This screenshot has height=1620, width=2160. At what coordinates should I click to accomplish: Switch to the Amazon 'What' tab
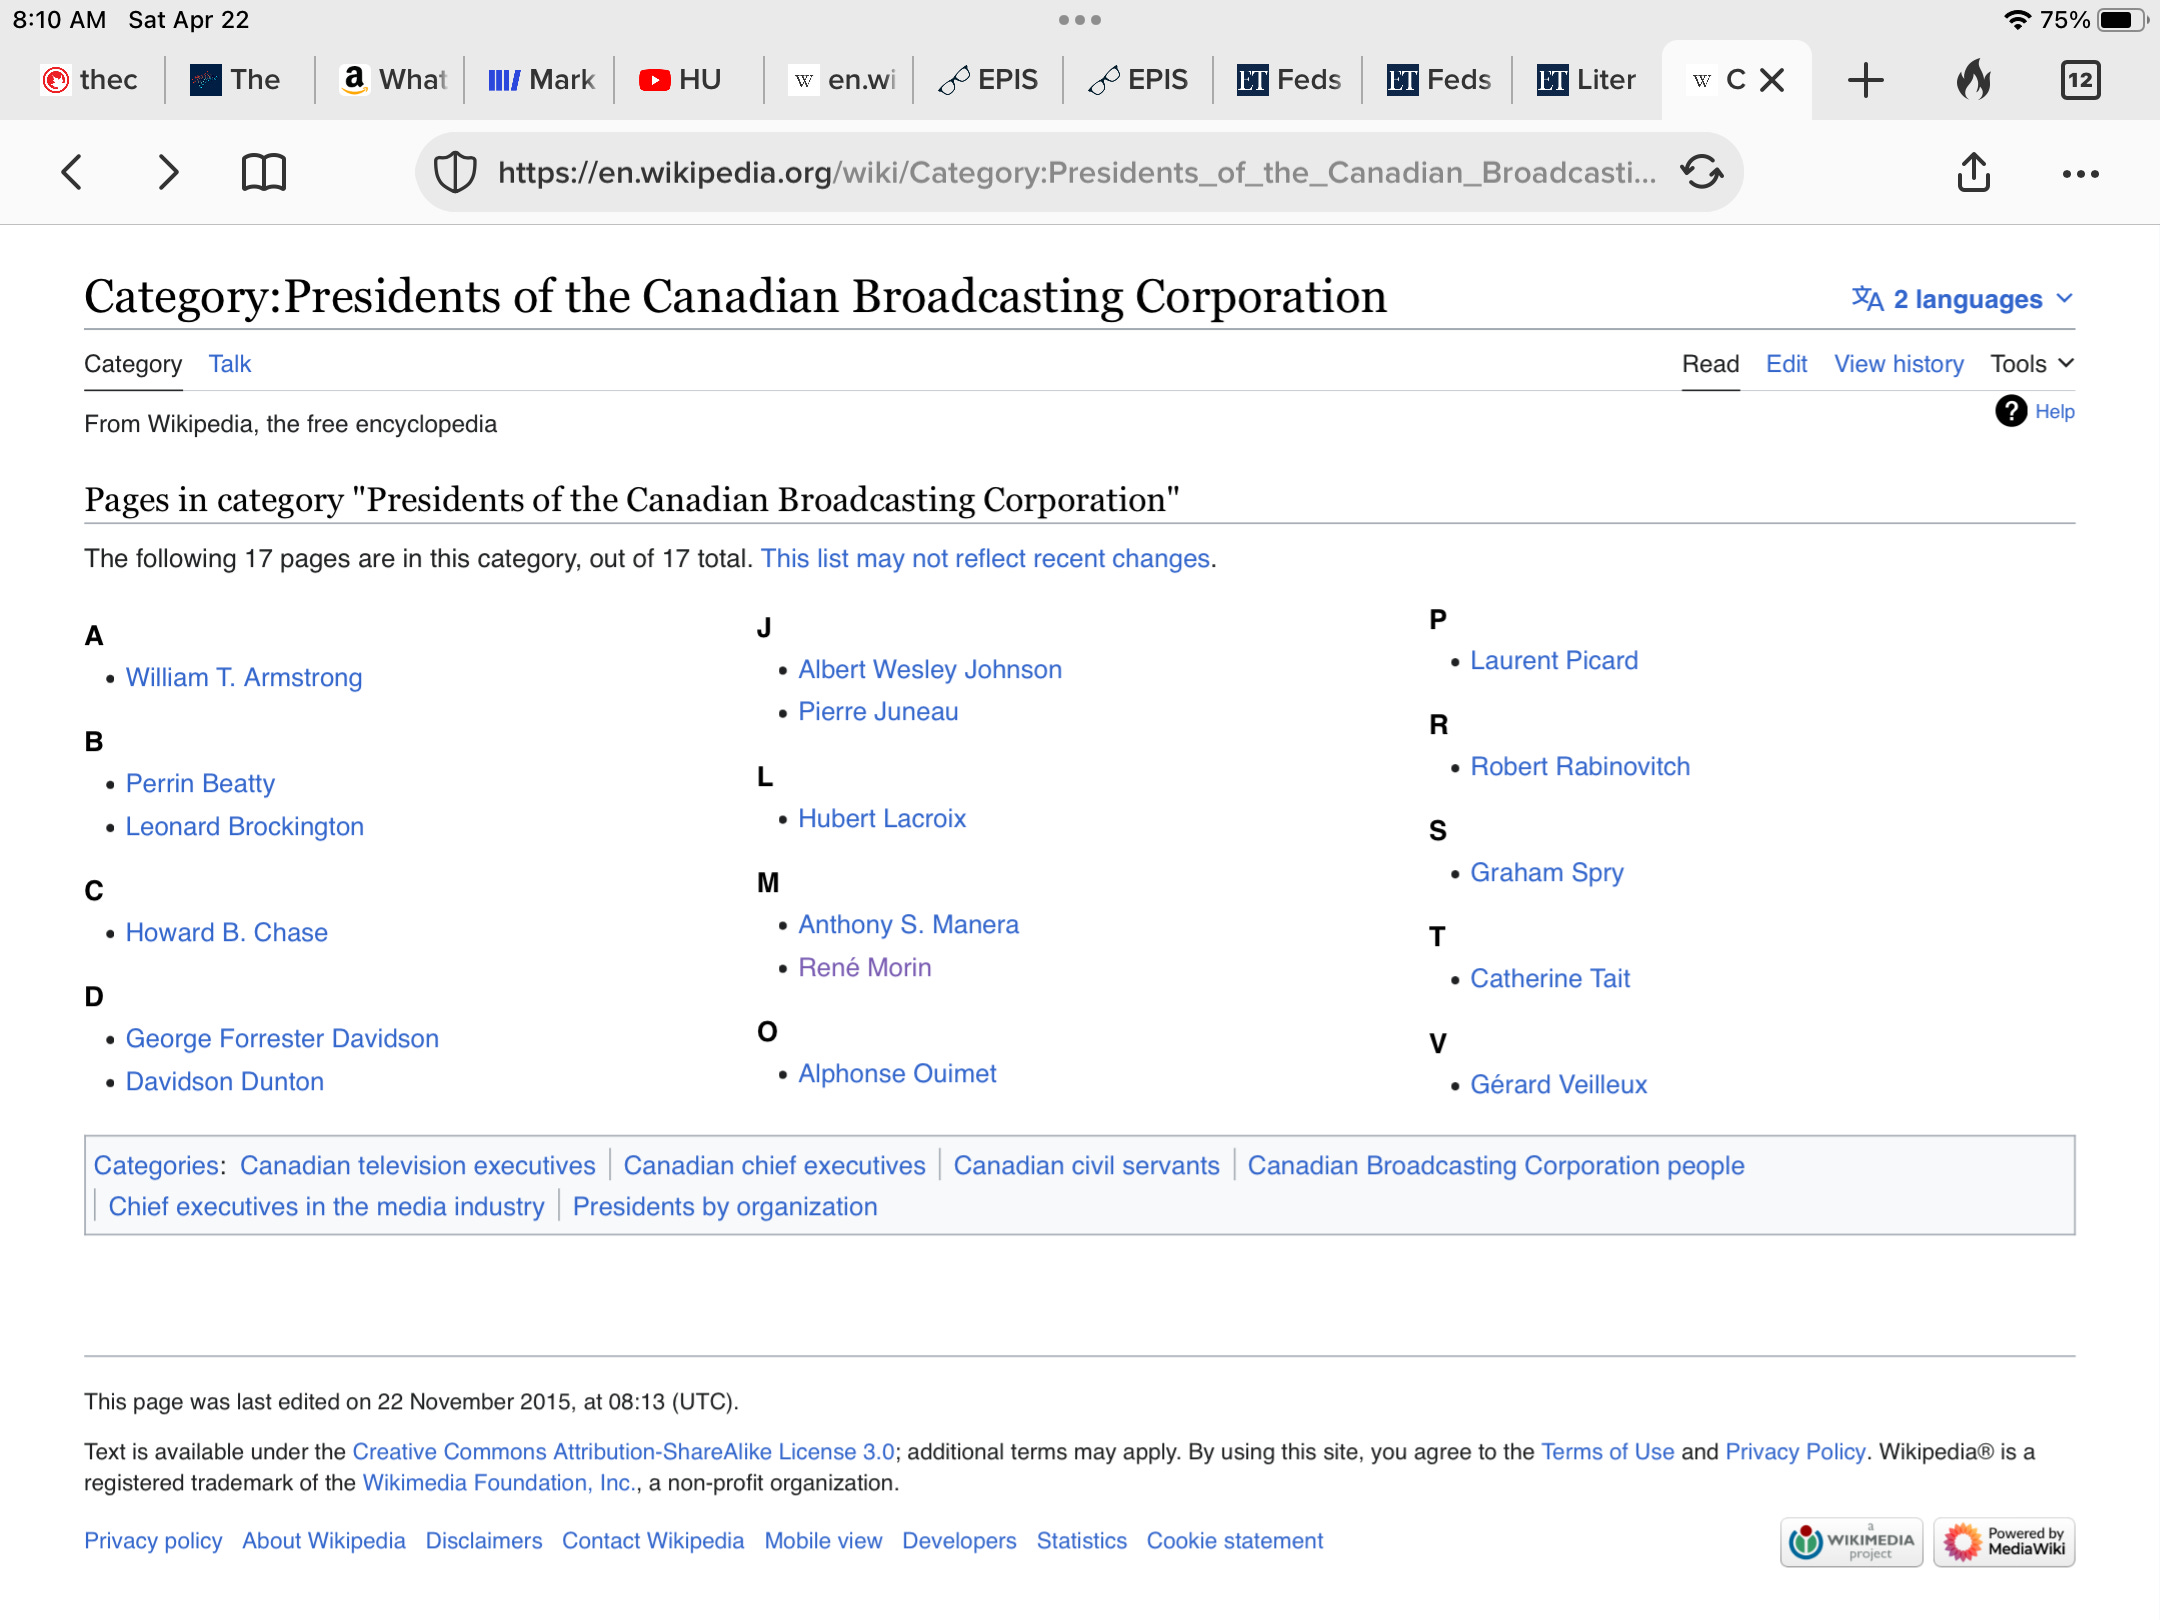click(392, 80)
